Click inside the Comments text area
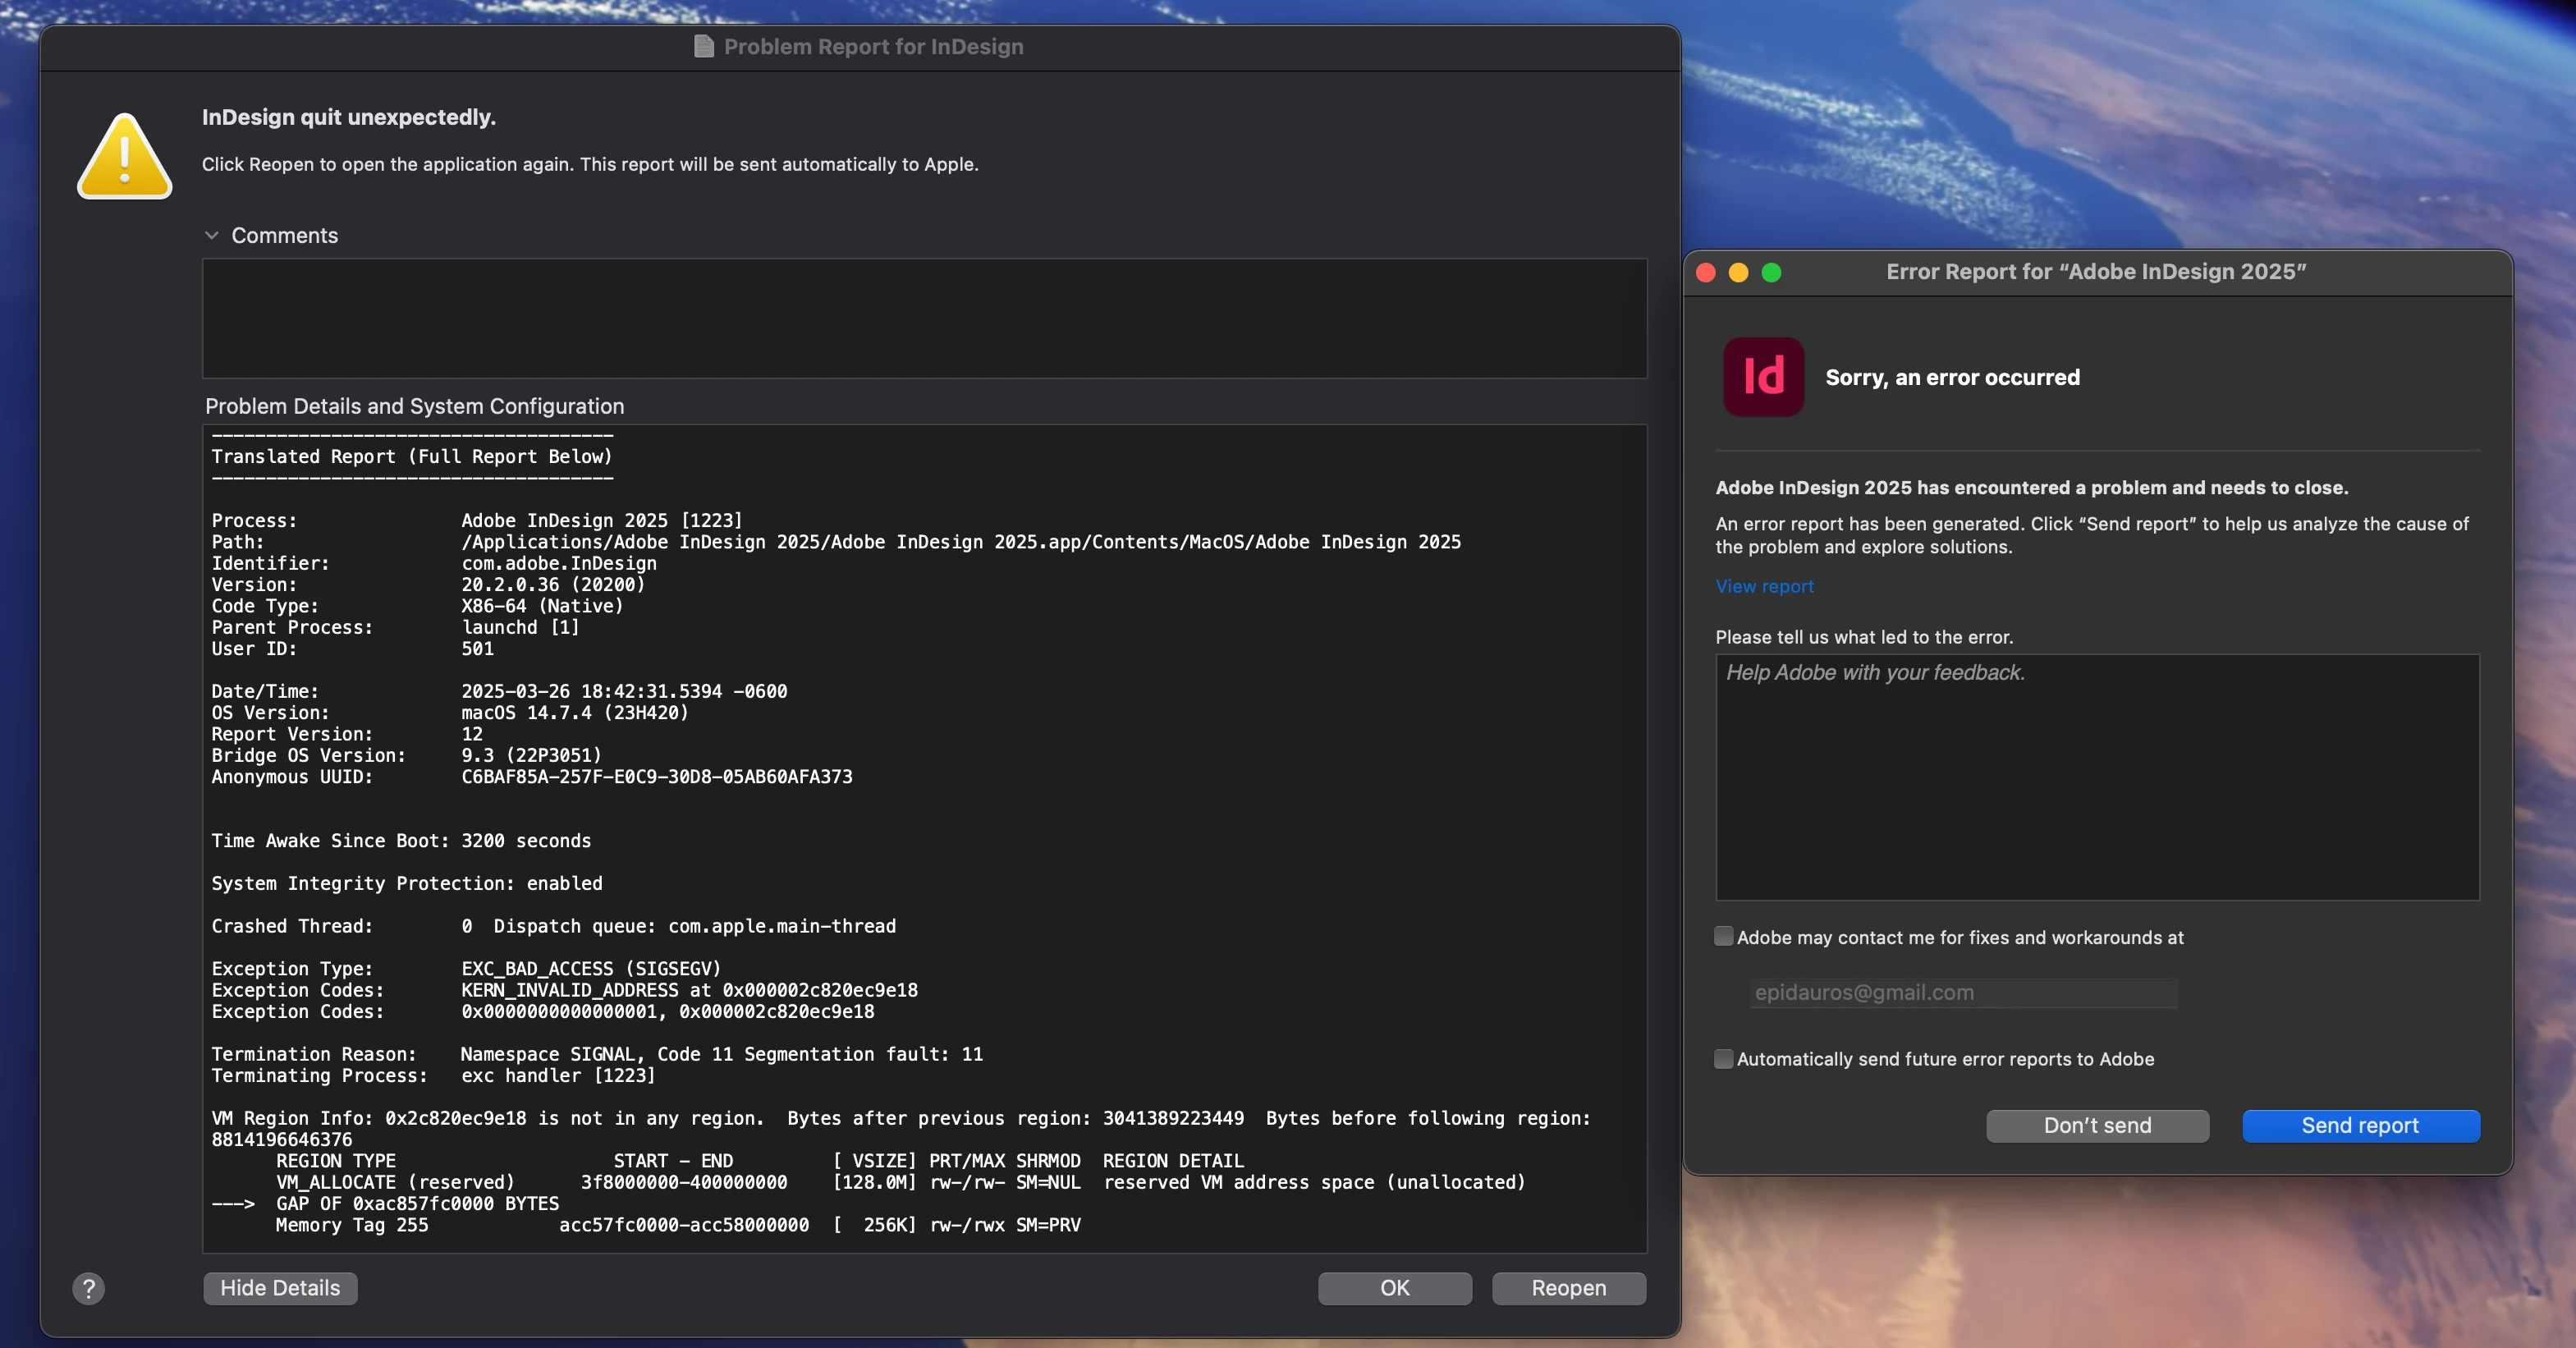This screenshot has height=1348, width=2576. click(x=924, y=318)
